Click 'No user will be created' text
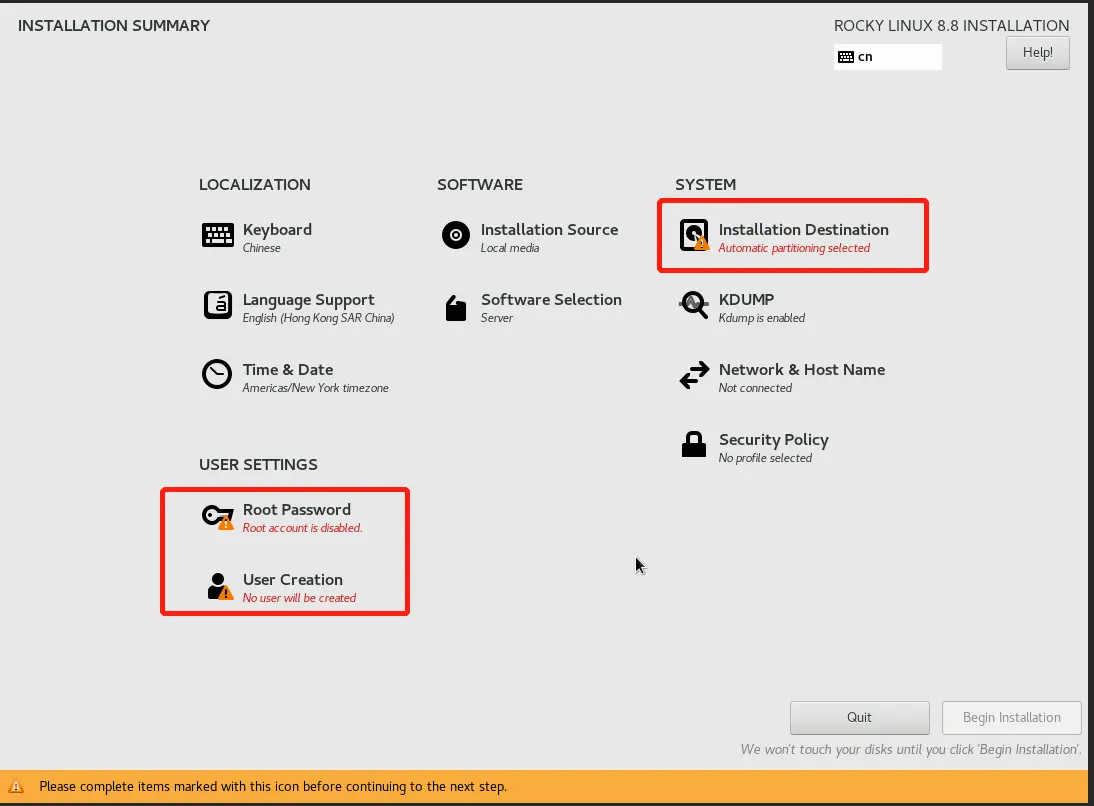1094x806 pixels. tap(299, 598)
